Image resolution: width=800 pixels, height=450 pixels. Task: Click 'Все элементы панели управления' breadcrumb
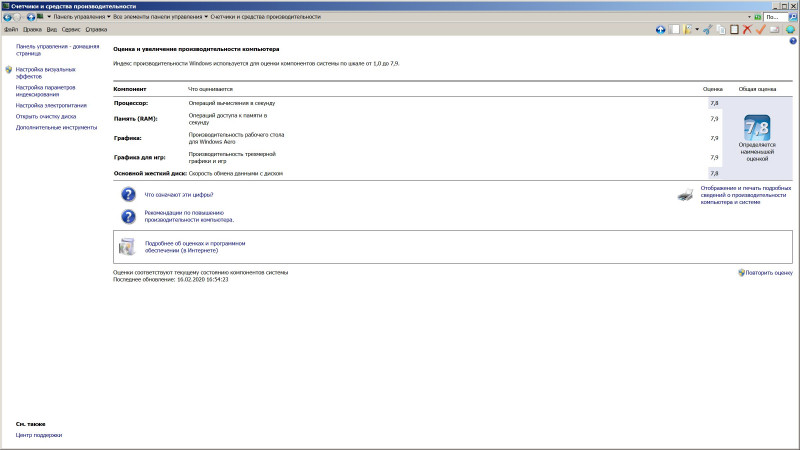pyautogui.click(x=158, y=17)
